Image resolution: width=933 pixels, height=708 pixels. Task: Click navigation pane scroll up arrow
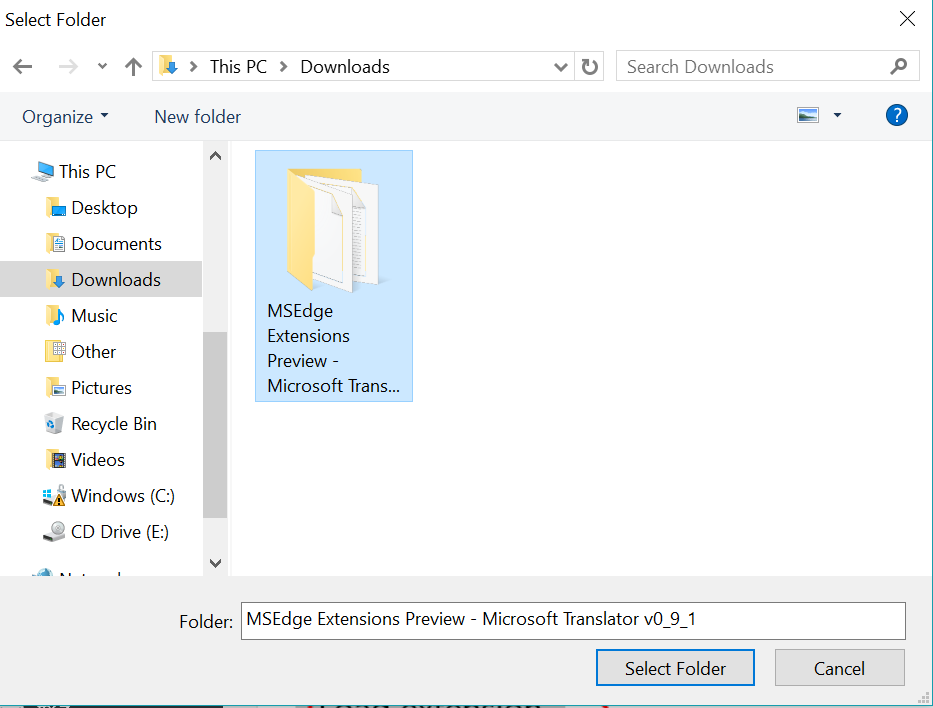click(215, 156)
